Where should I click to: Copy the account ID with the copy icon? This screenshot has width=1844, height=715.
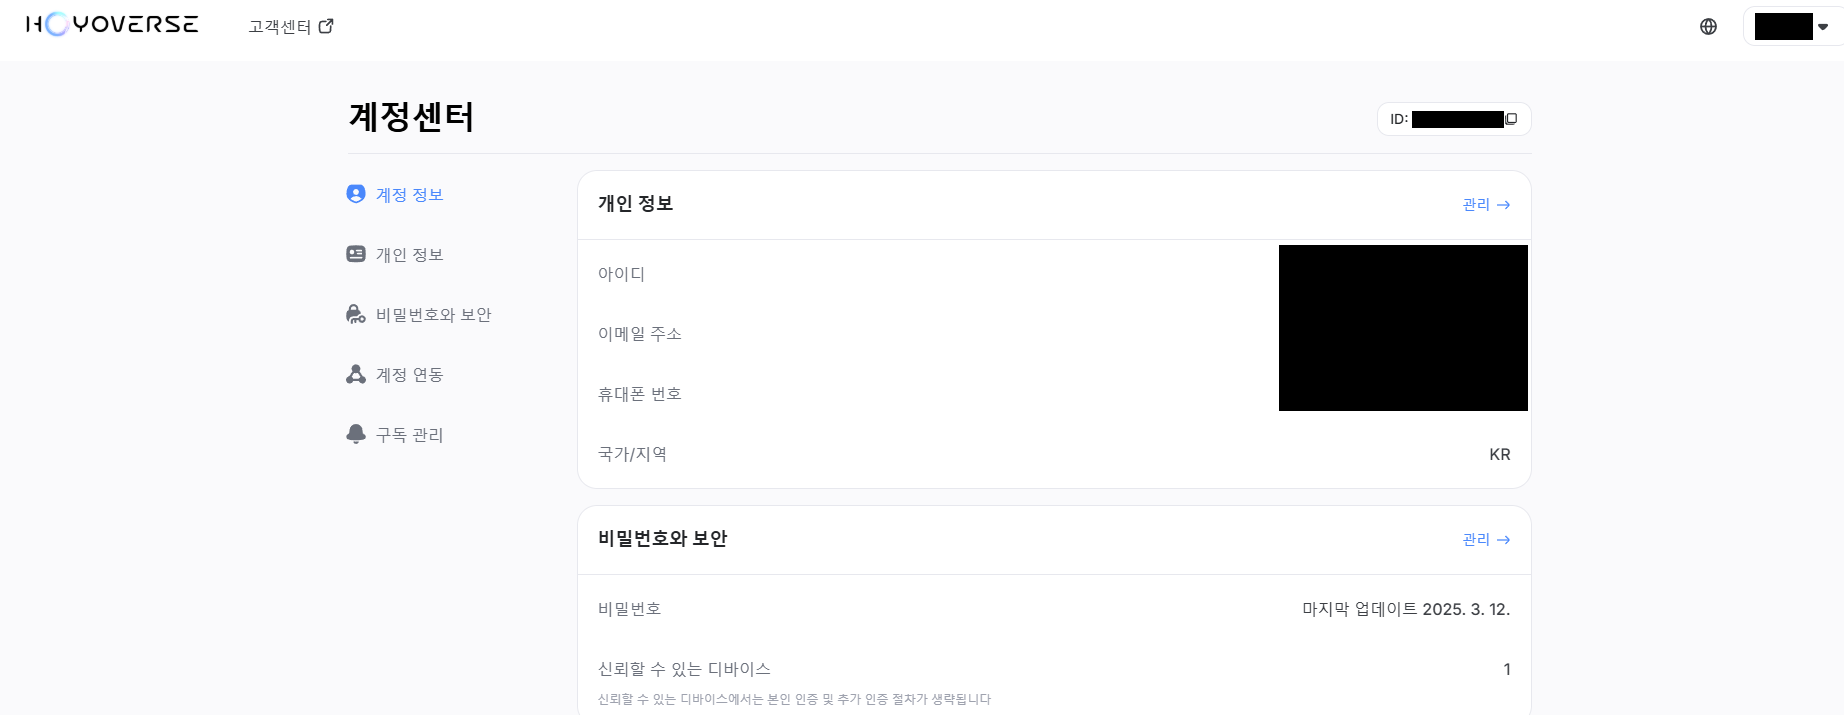pyautogui.click(x=1511, y=119)
